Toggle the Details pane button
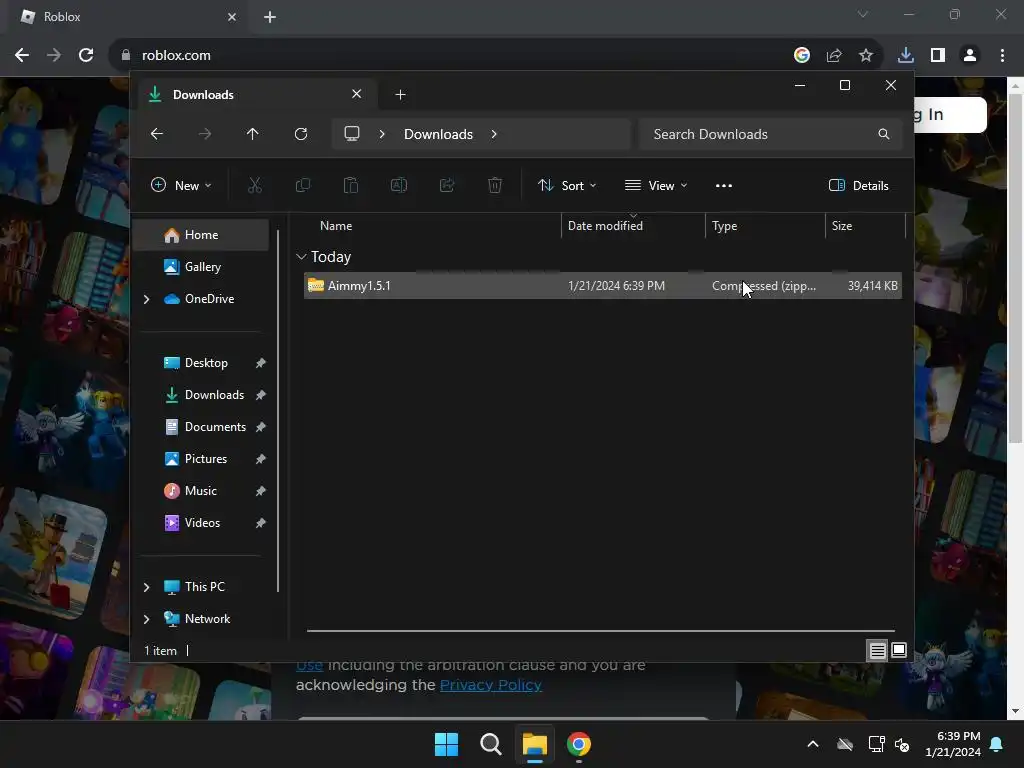1024x768 pixels. click(858, 185)
